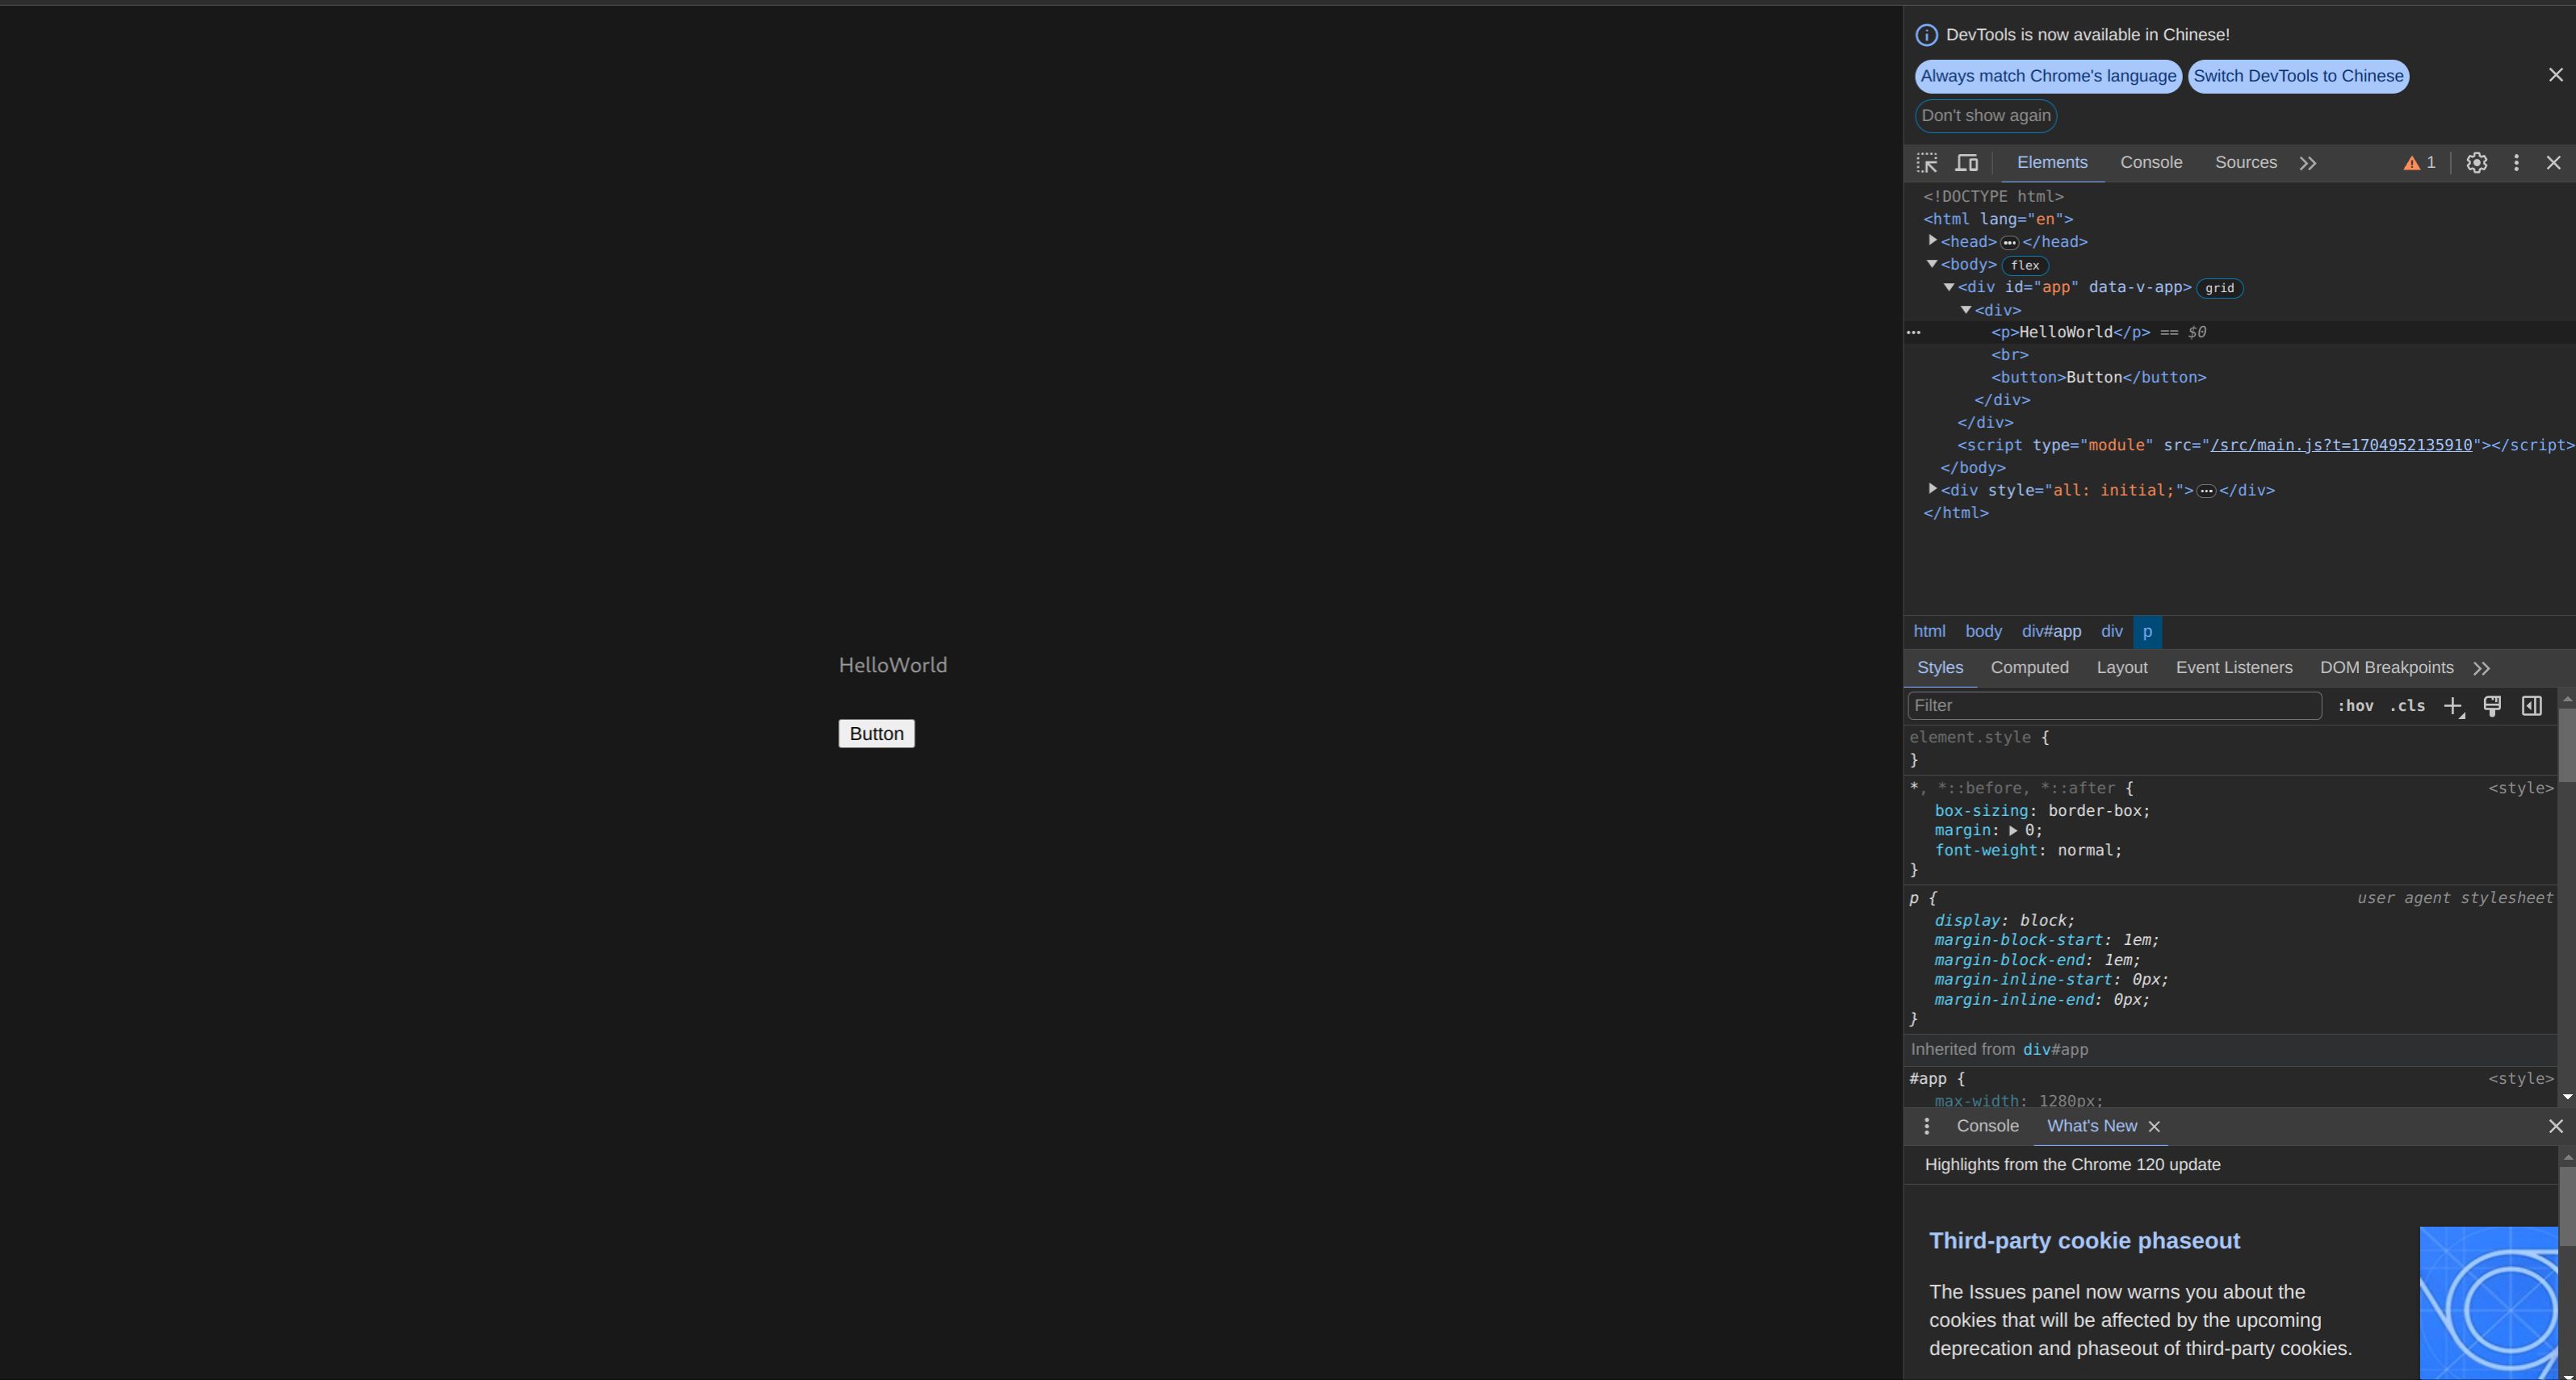The image size is (2576, 1380).
Task: Open DevTools three-dot customize menu
Action: coord(2516,163)
